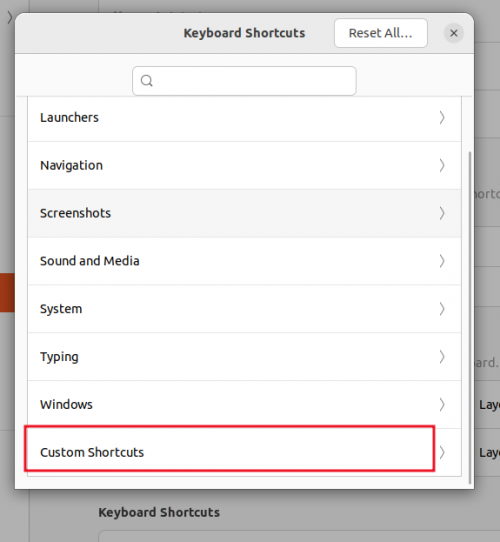Select the System shortcuts entry
This screenshot has height=542, width=500.
(x=244, y=309)
